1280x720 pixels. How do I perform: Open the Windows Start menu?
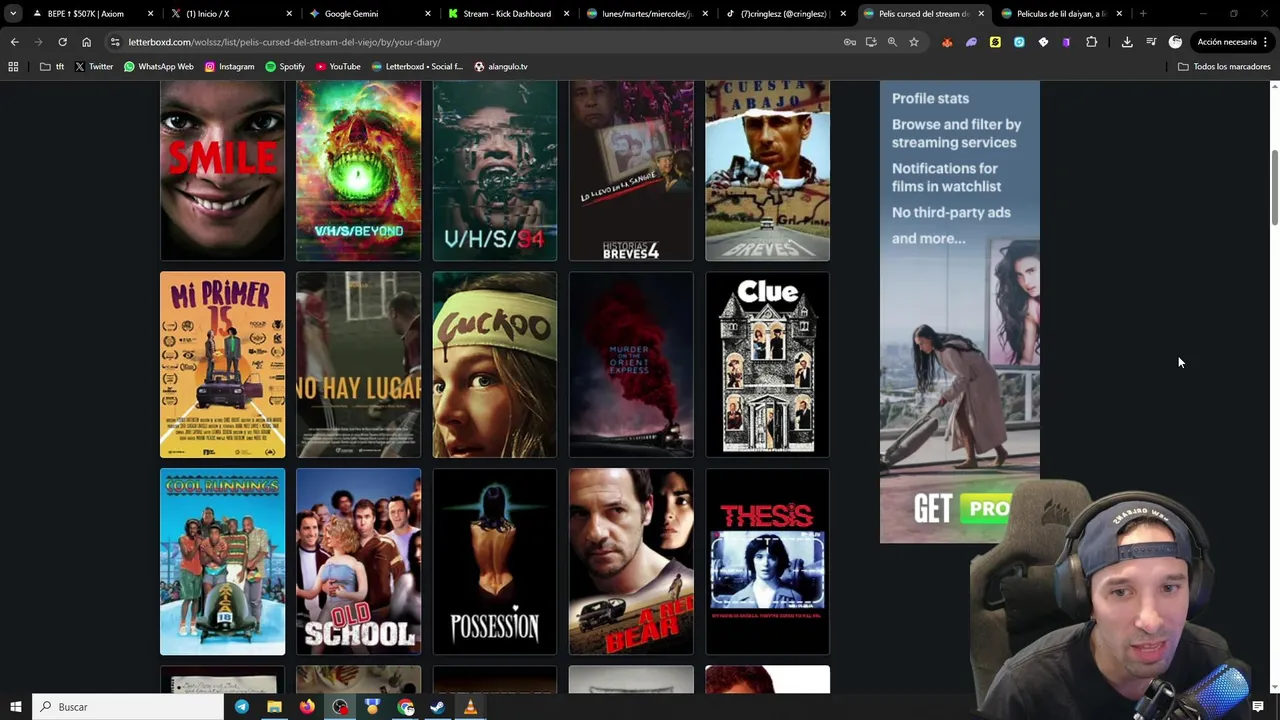pos(15,707)
